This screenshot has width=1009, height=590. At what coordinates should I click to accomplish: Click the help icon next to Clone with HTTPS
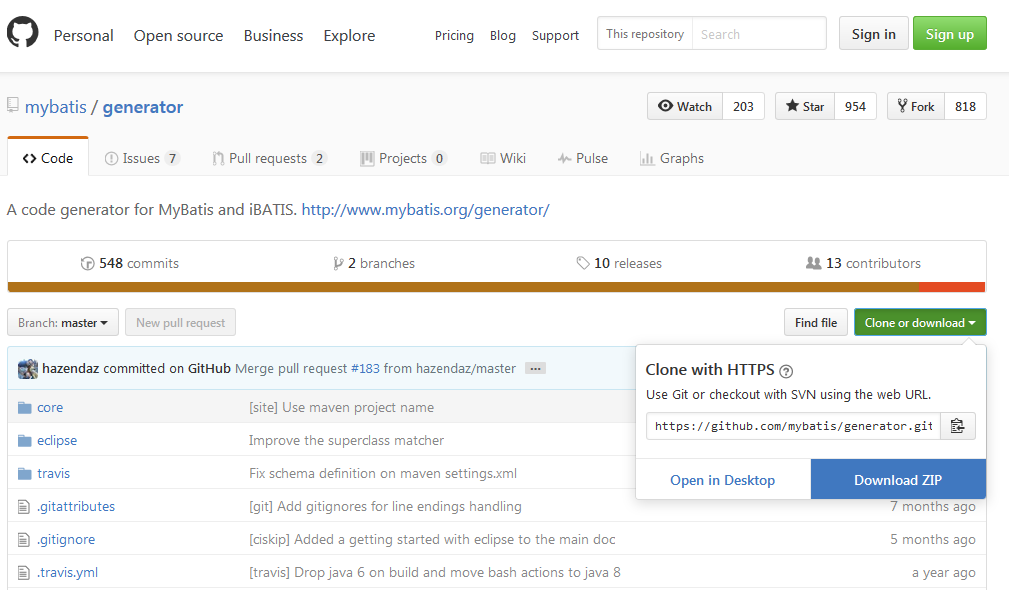click(x=786, y=371)
